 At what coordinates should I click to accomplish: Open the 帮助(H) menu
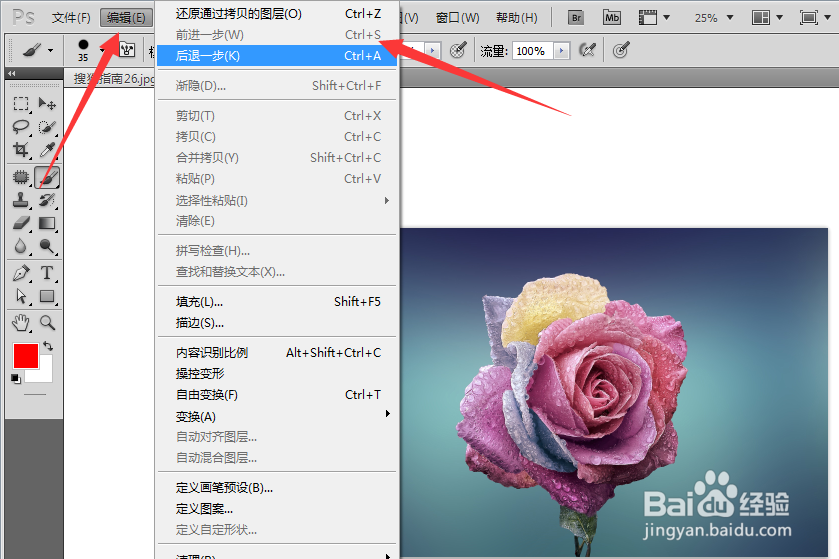516,18
